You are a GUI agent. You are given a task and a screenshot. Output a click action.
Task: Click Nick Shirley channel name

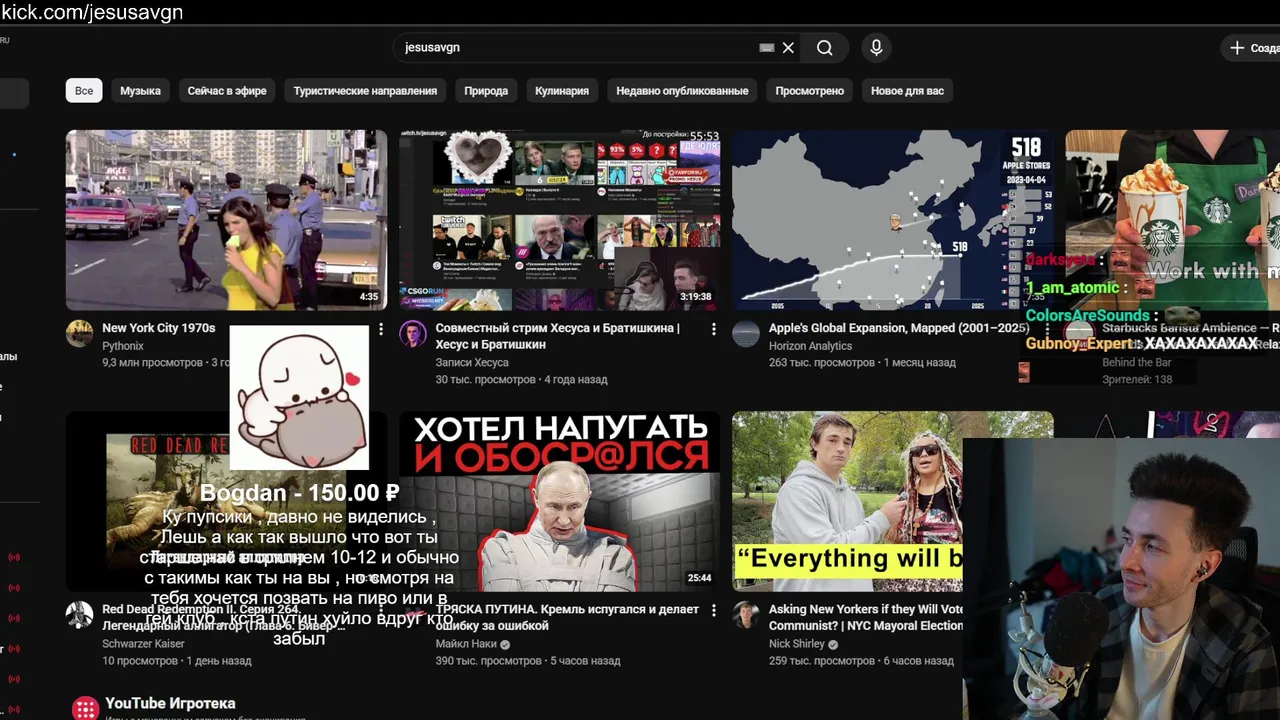pyautogui.click(x=796, y=644)
